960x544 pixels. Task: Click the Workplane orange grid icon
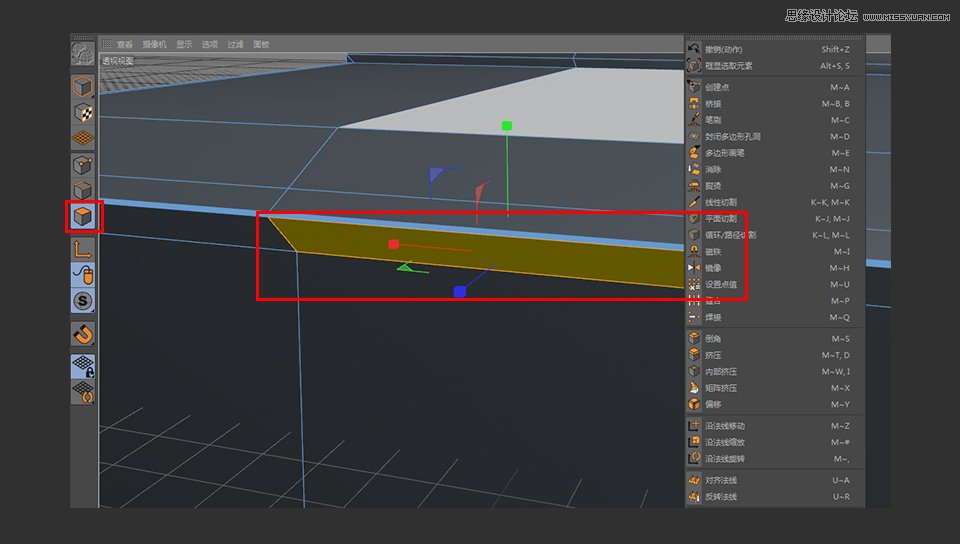pos(84,138)
